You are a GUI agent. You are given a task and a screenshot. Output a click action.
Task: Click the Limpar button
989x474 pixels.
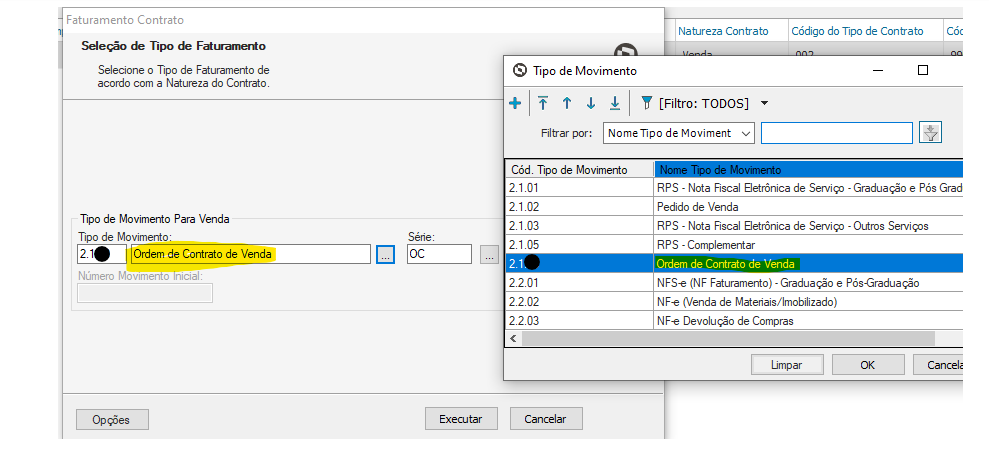786,365
